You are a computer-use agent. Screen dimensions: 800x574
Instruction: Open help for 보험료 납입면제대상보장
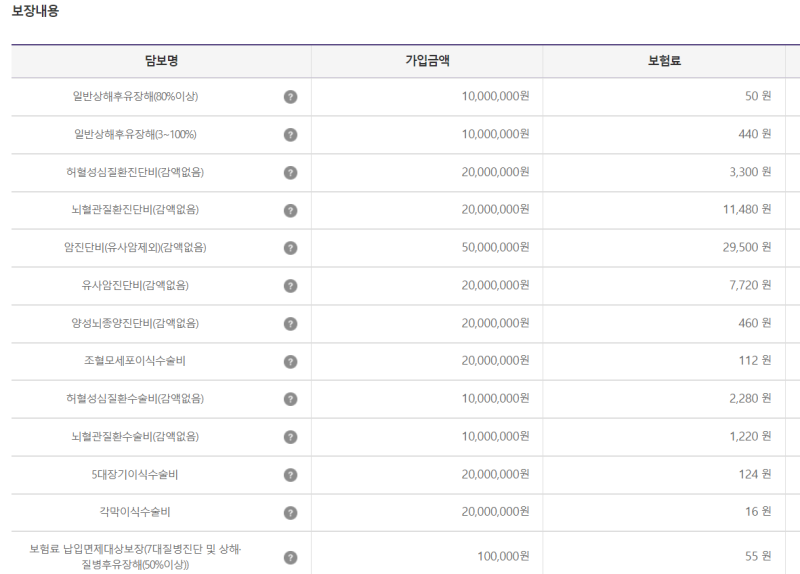290,558
